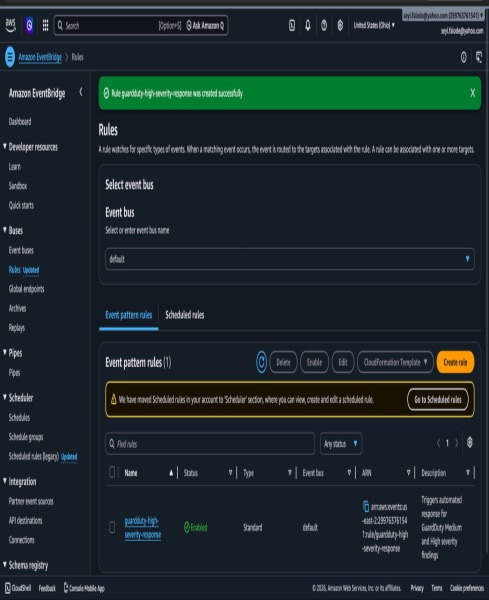Open Learn in the sidebar
This screenshot has width=489, height=600.
tap(15, 166)
